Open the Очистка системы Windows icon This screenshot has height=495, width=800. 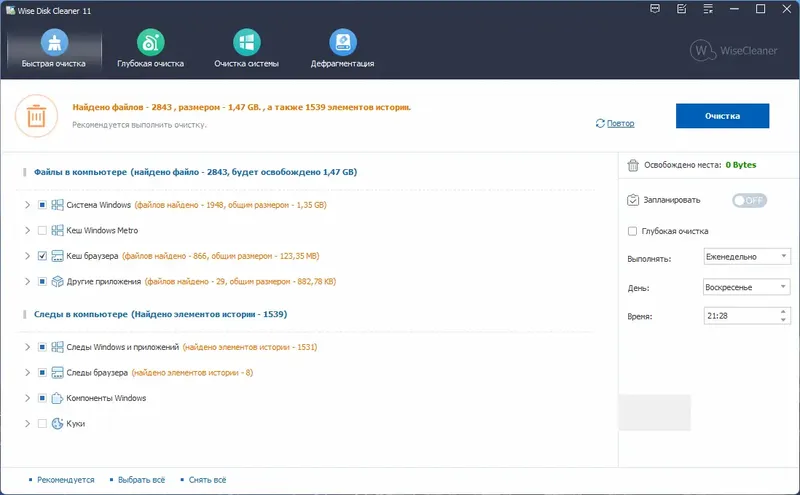[246, 42]
